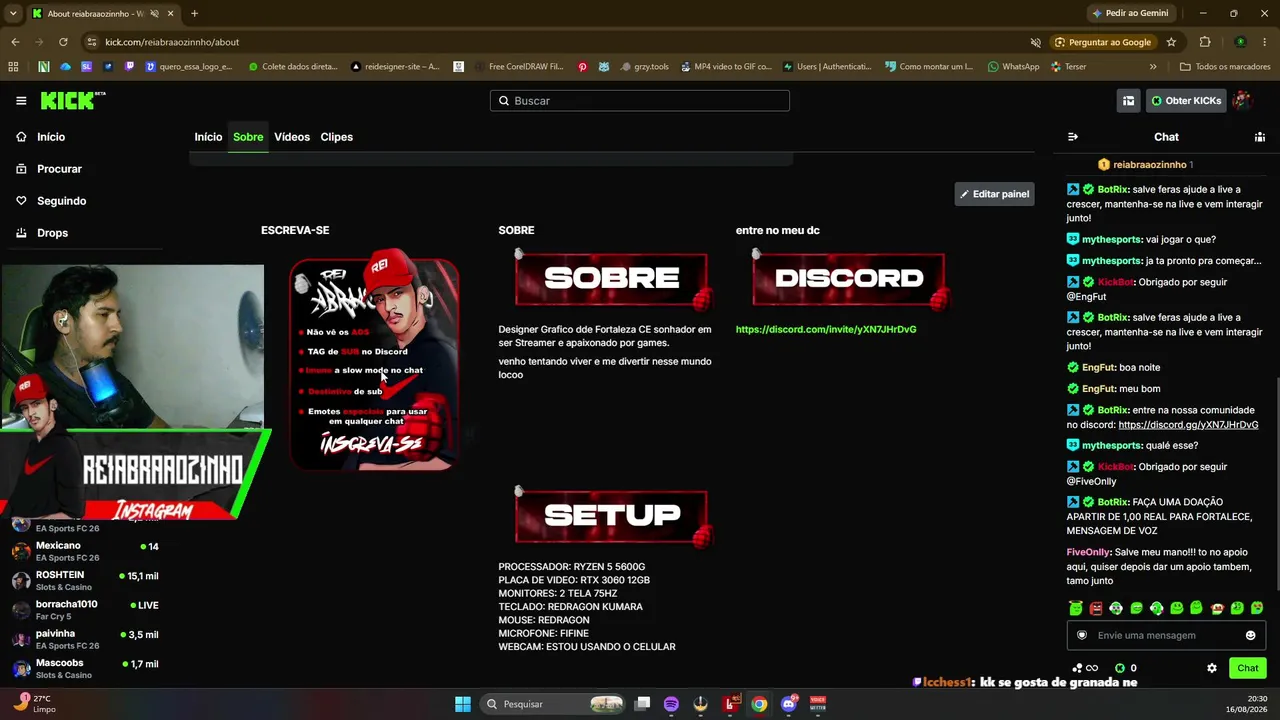This screenshot has width=1280, height=720.
Task: Click the chat identity badge icon
Action: coord(1082,635)
